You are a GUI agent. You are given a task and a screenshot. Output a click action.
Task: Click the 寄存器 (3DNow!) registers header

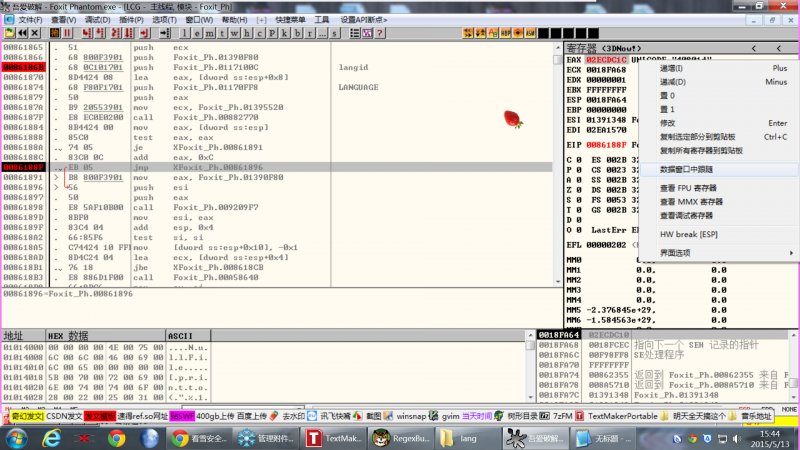point(604,48)
